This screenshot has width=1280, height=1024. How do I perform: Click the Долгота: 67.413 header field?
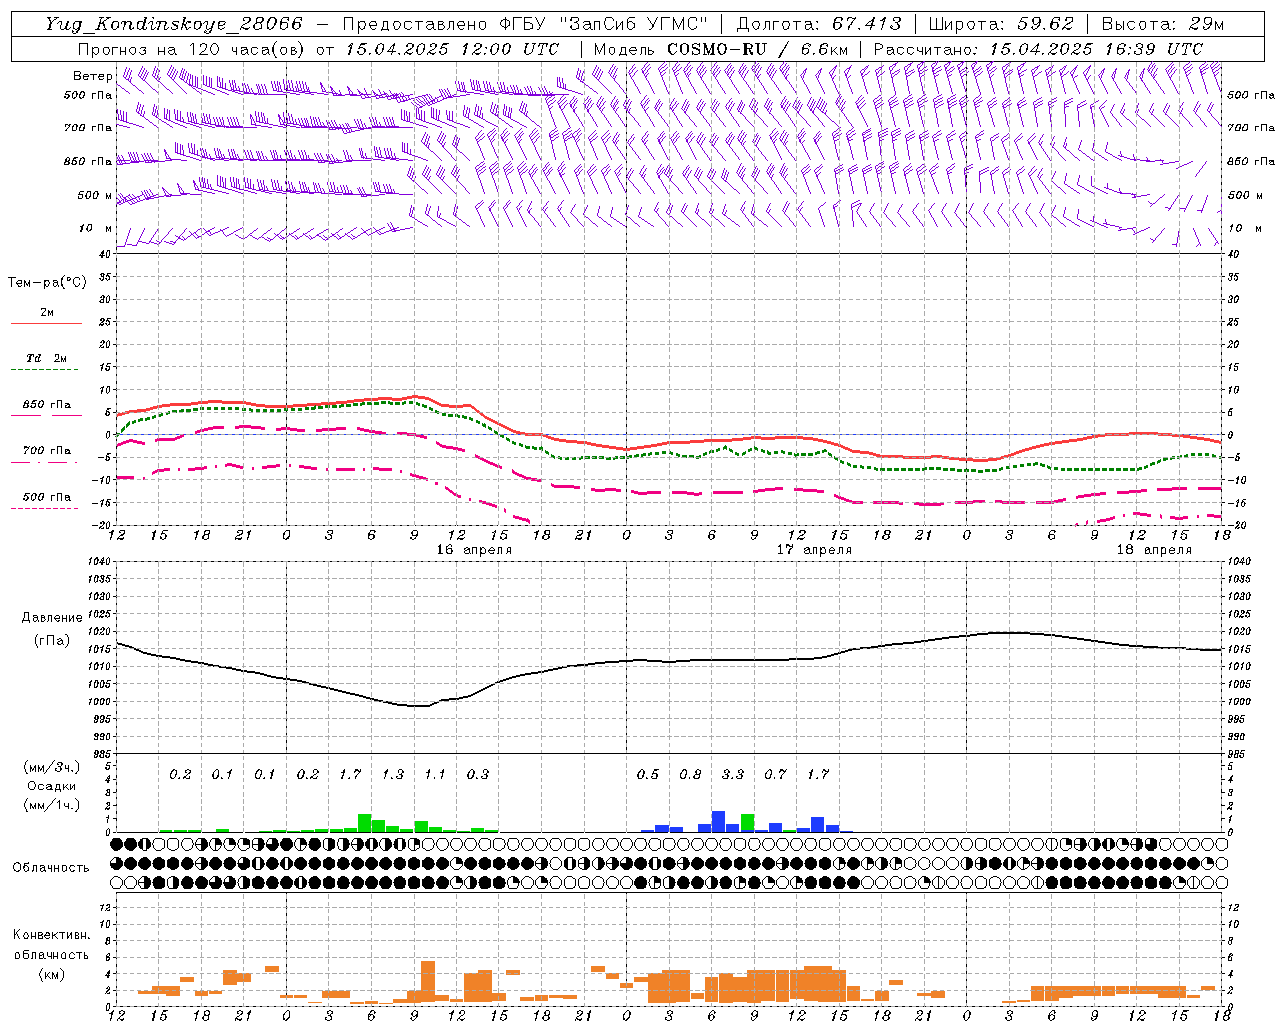(x=818, y=24)
